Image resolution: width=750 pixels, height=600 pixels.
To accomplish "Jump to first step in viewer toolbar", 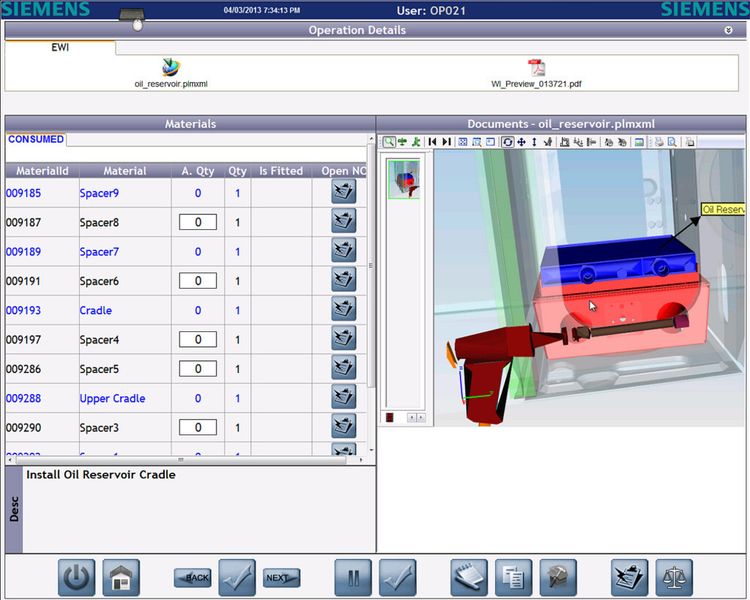I will tap(432, 142).
